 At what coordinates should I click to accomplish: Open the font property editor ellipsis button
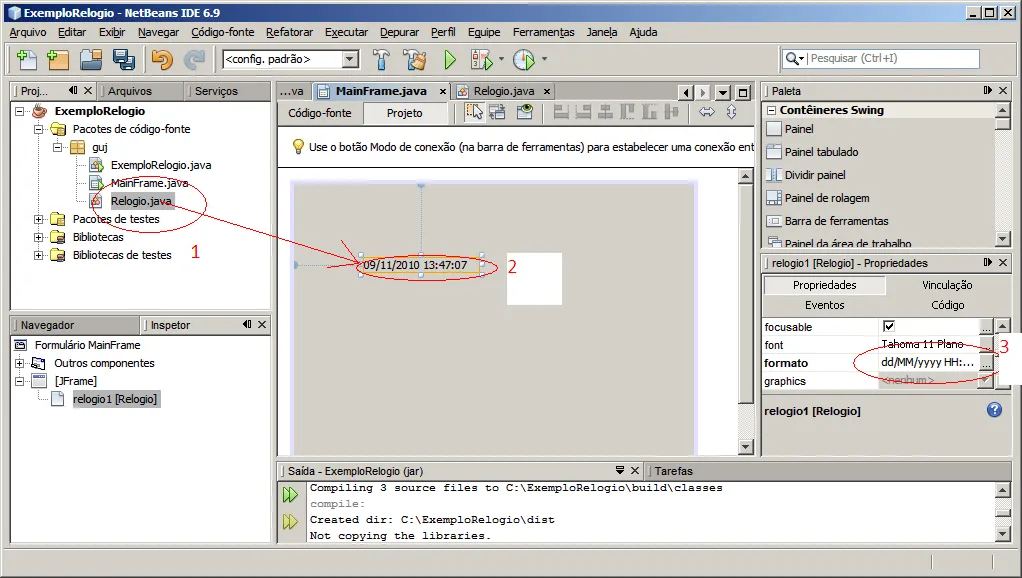tap(986, 343)
